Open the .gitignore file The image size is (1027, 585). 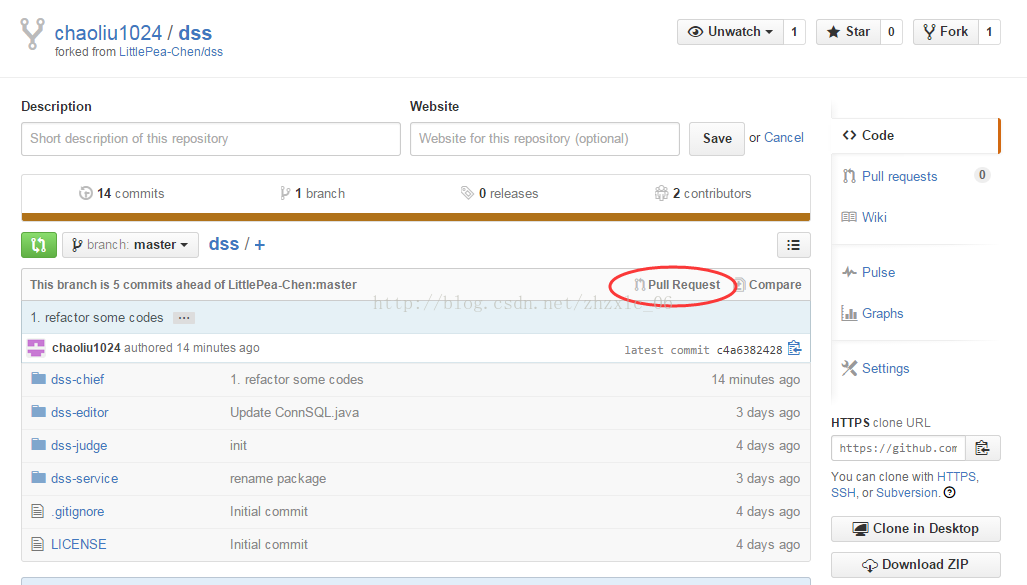(78, 512)
